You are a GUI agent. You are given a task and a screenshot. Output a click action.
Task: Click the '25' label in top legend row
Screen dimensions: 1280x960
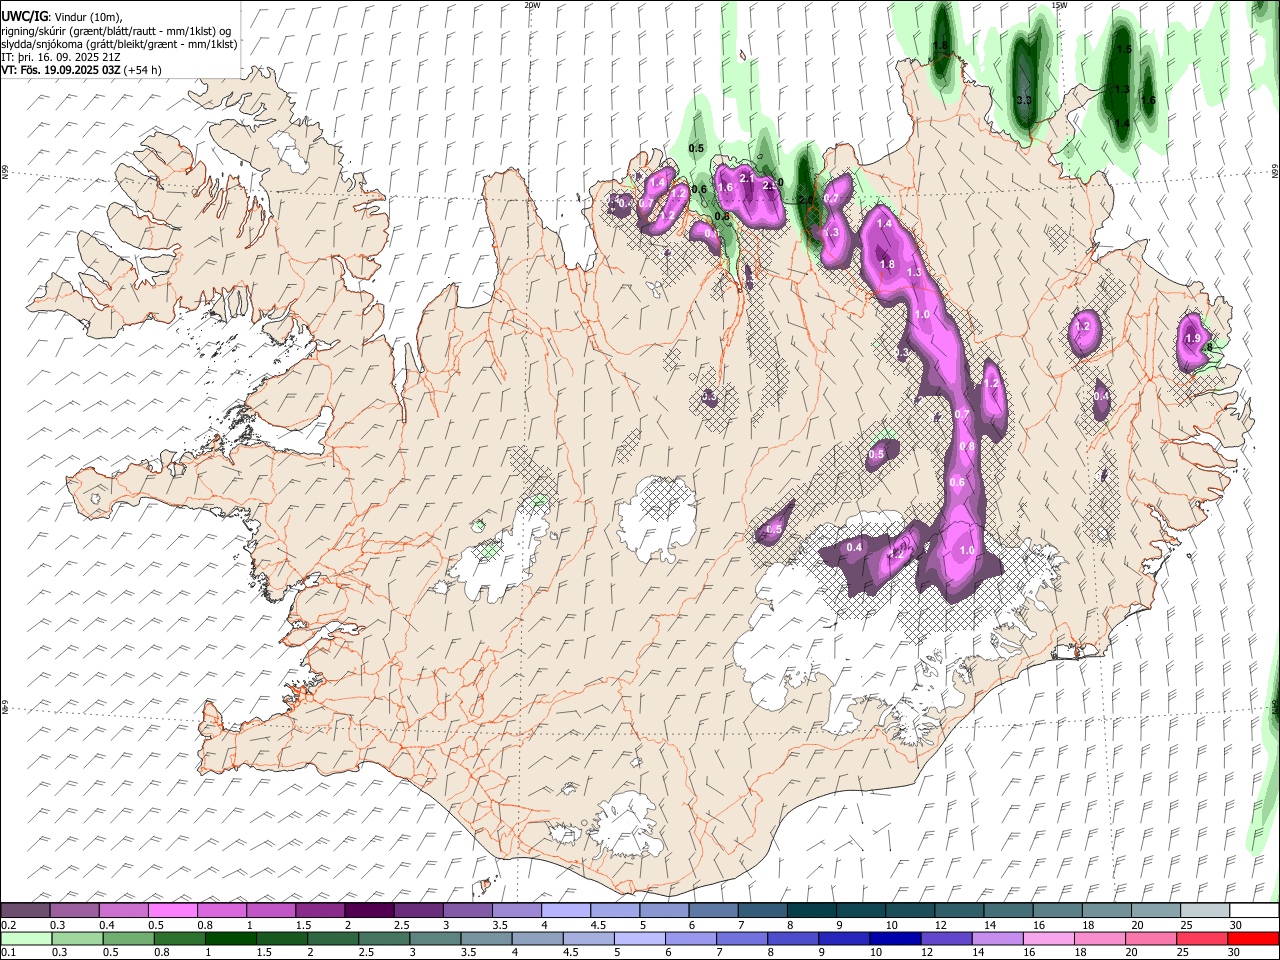coord(1186,925)
